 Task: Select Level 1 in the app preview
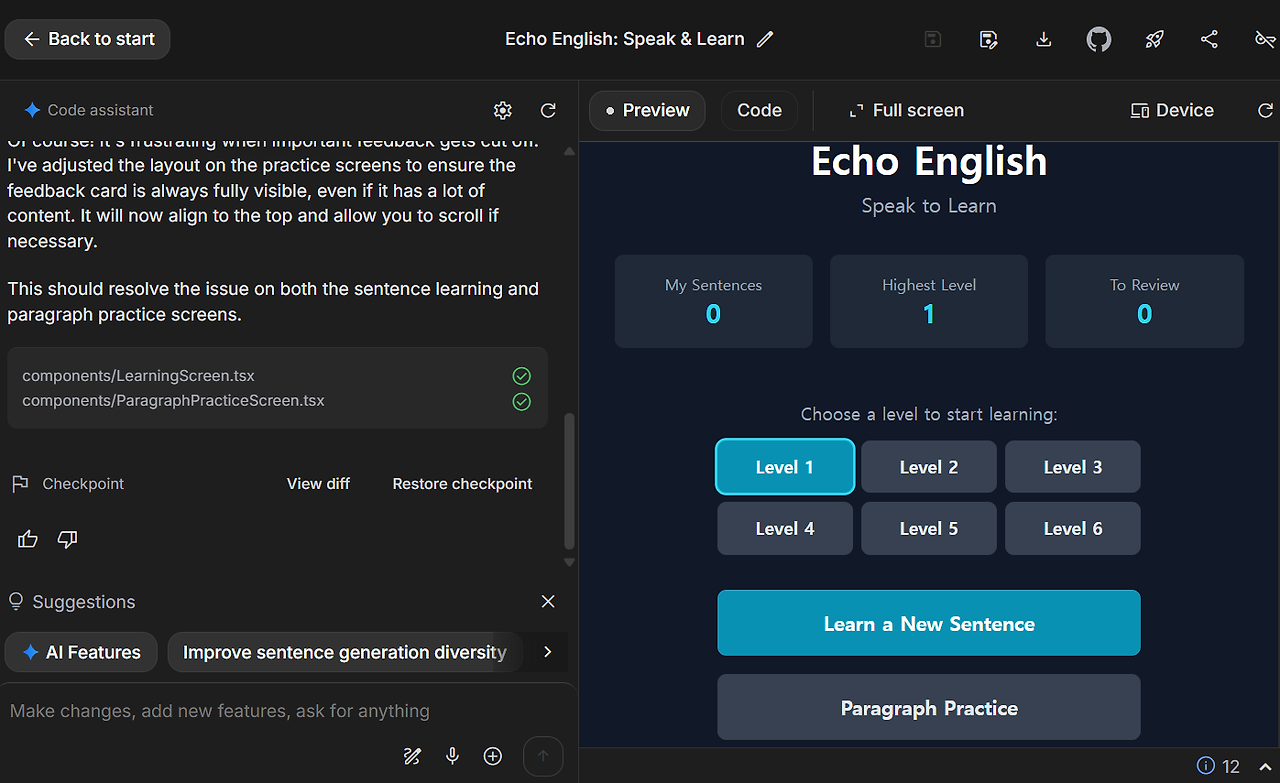(785, 467)
